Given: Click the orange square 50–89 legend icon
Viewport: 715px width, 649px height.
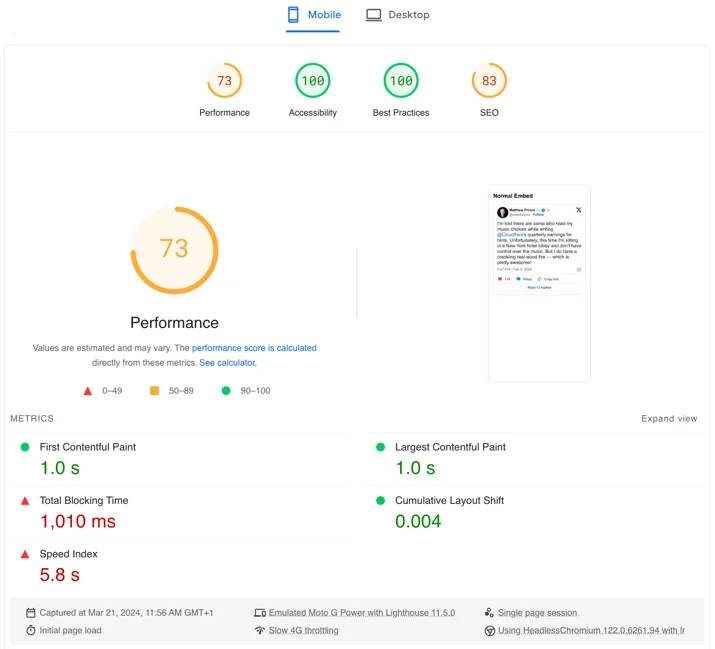Looking at the screenshot, I should (x=155, y=391).
